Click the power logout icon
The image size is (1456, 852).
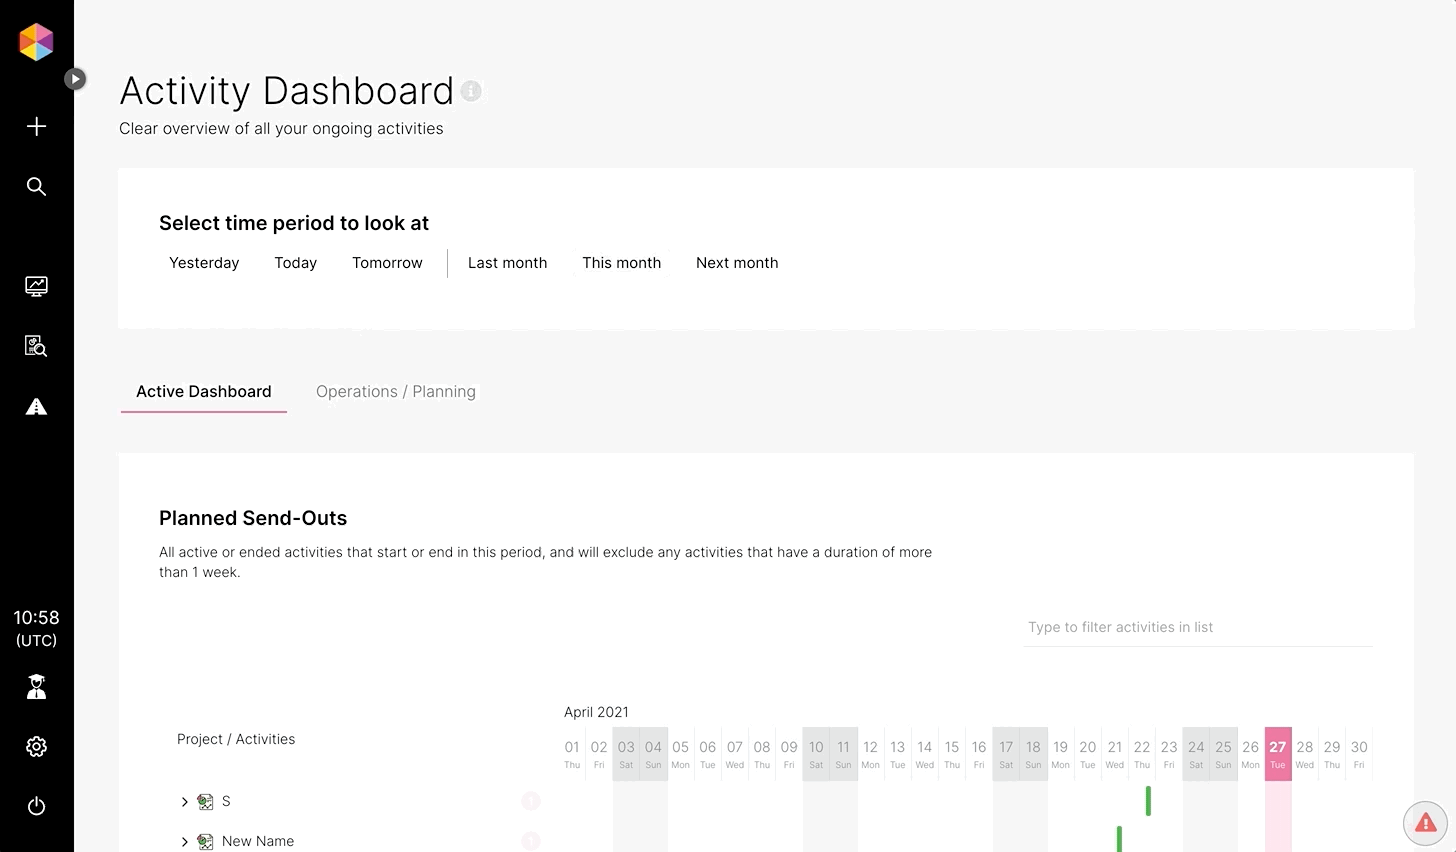coord(36,806)
